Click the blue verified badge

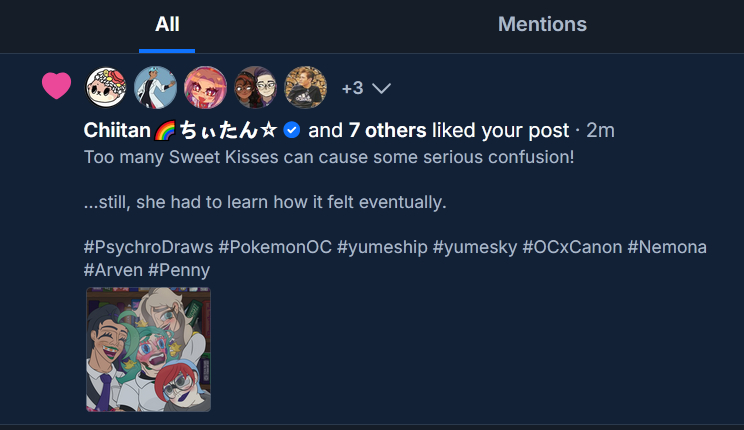click(292, 130)
